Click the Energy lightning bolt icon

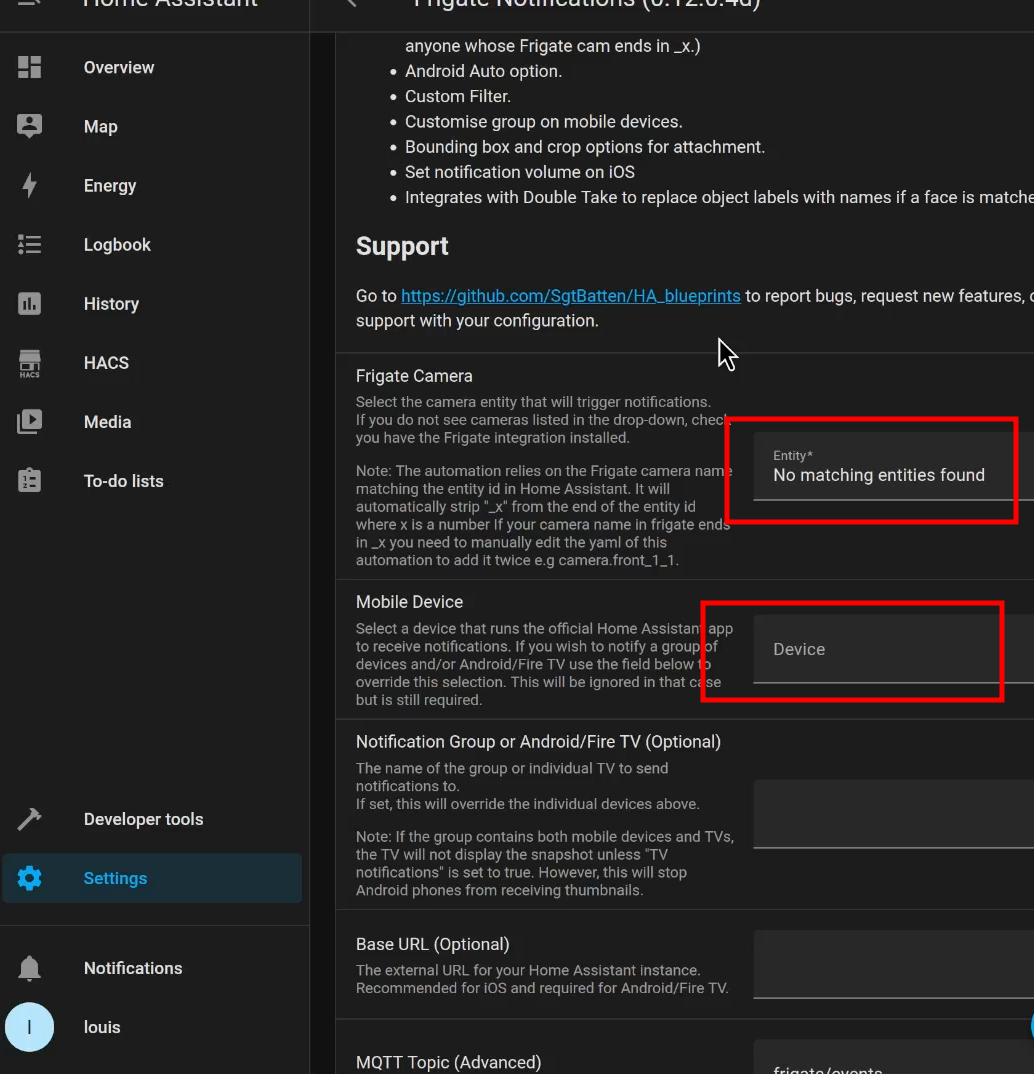pos(29,185)
